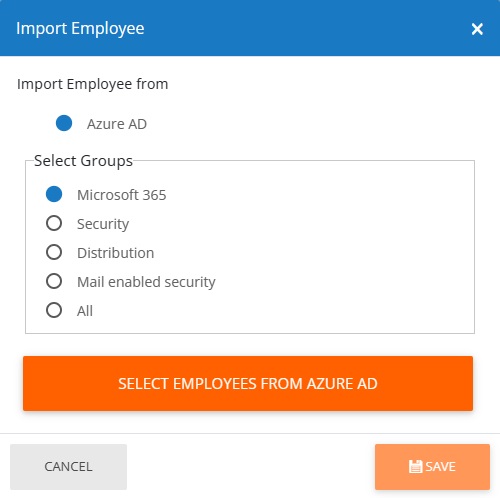Viewport: 500px width, 498px height.
Task: Click the Azure AD label text
Action: [117, 124]
